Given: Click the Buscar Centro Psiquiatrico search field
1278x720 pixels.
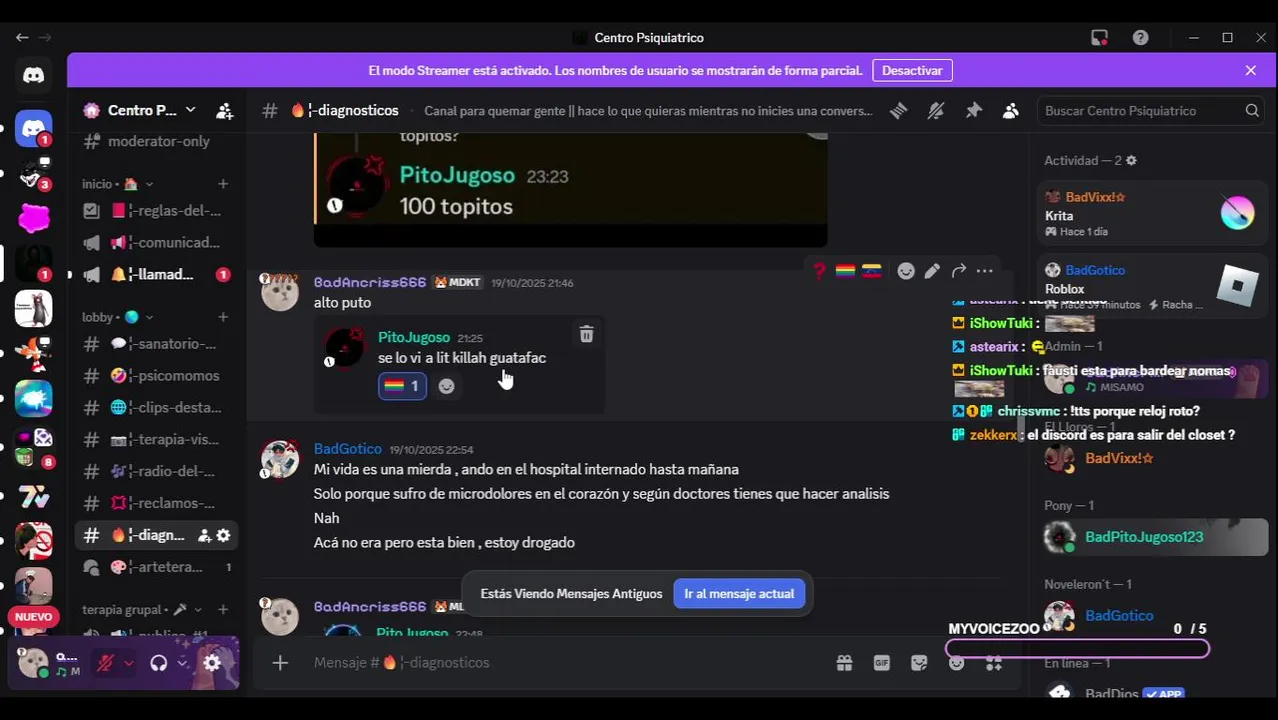Looking at the screenshot, I should 1150,111.
